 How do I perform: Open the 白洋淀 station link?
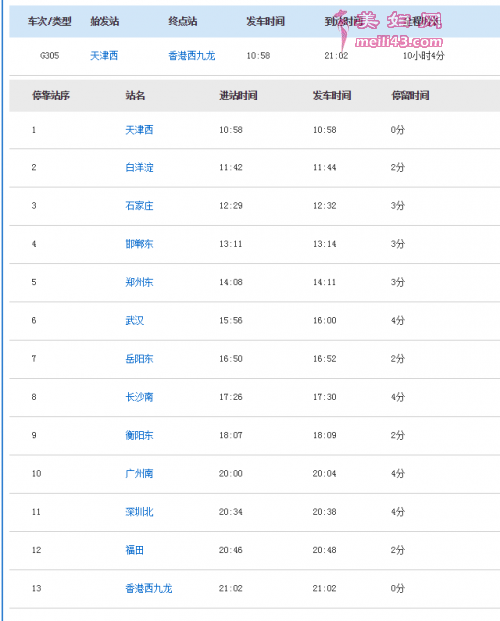(x=139, y=168)
